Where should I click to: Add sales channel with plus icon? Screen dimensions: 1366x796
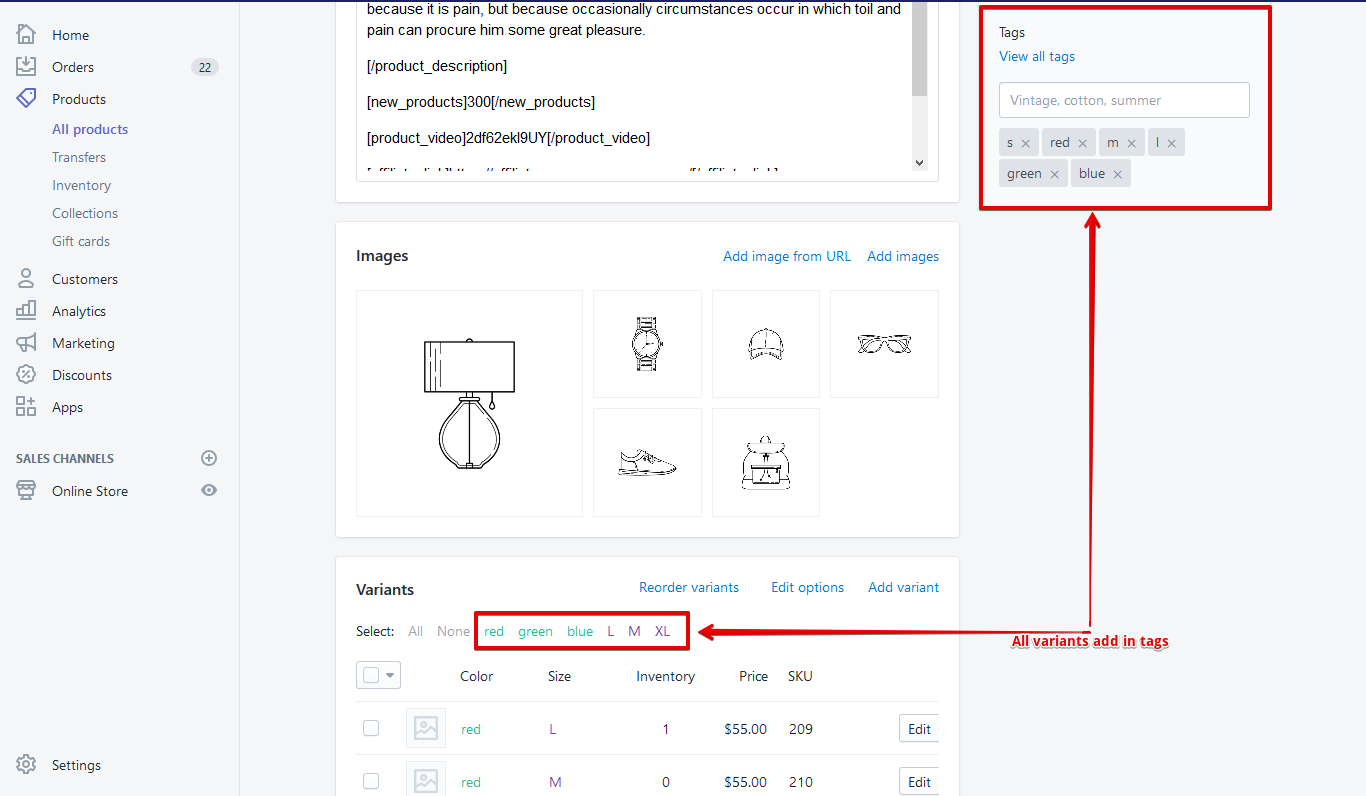[x=209, y=458]
